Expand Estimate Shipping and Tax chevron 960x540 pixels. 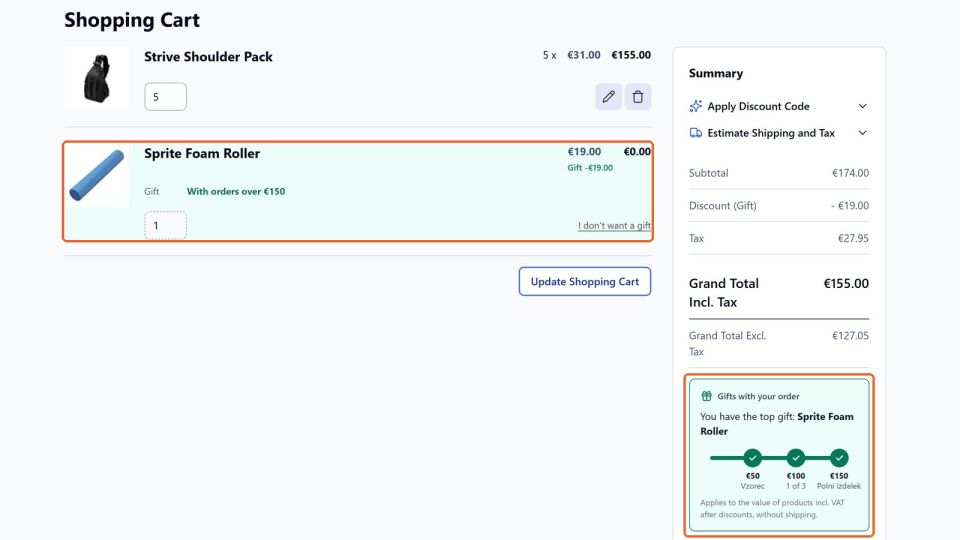tap(862, 133)
